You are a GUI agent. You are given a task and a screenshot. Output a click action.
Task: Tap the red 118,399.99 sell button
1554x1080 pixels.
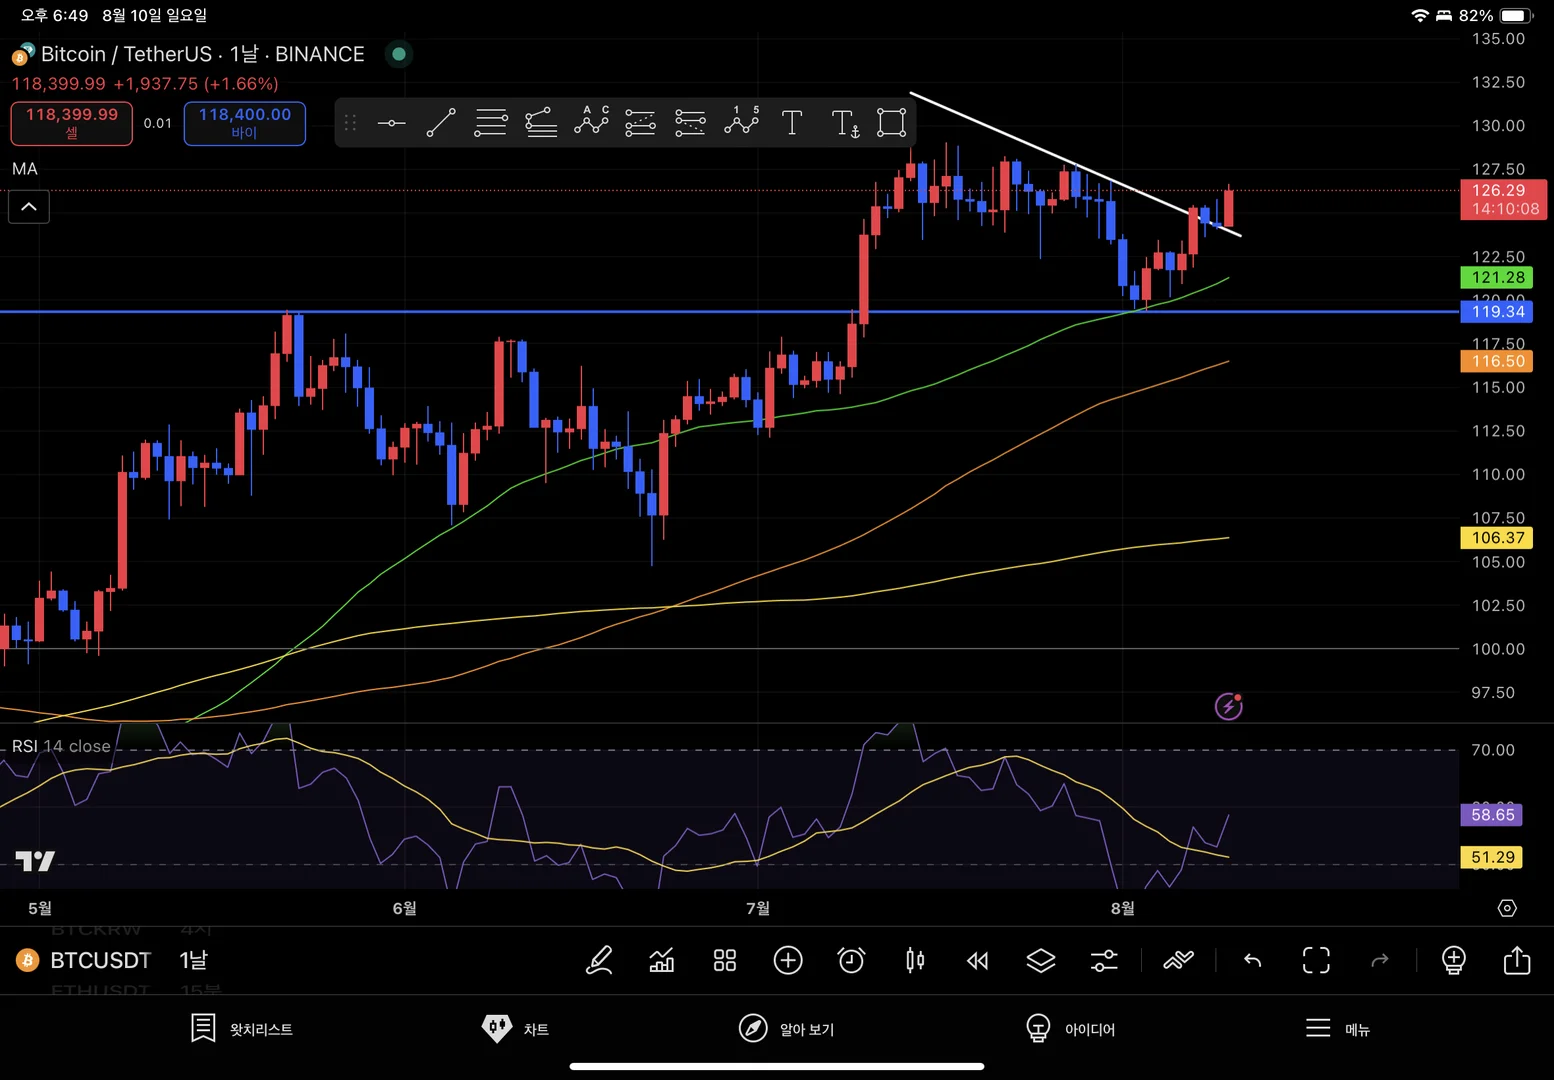click(x=72, y=123)
